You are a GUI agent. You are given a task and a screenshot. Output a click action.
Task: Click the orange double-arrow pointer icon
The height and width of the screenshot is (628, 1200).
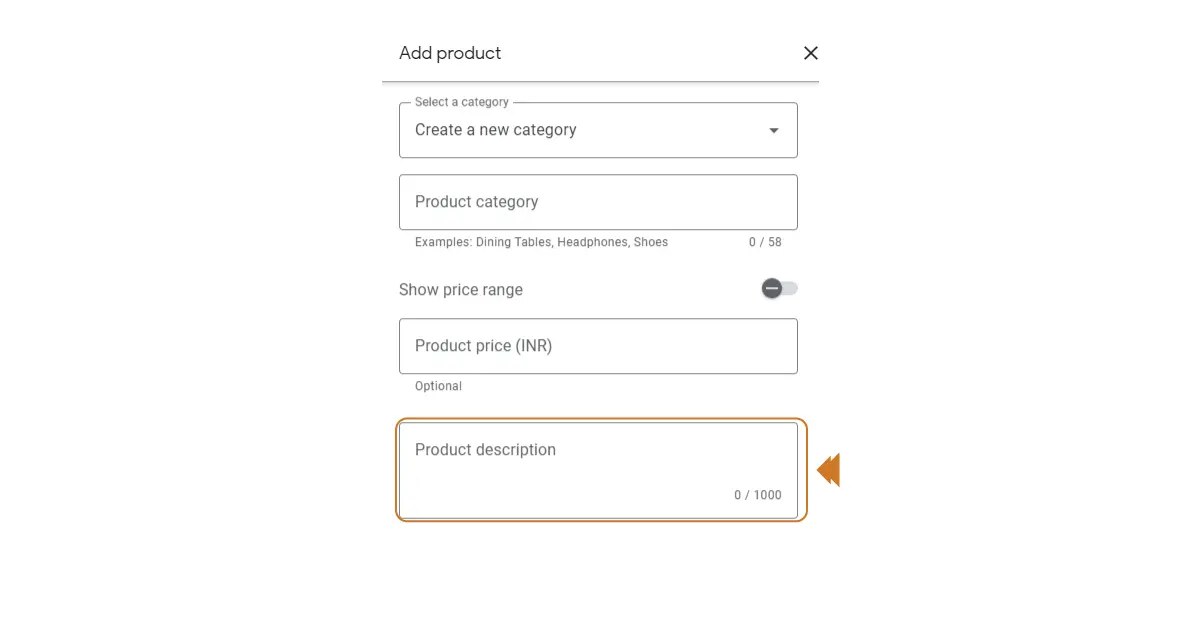point(828,470)
